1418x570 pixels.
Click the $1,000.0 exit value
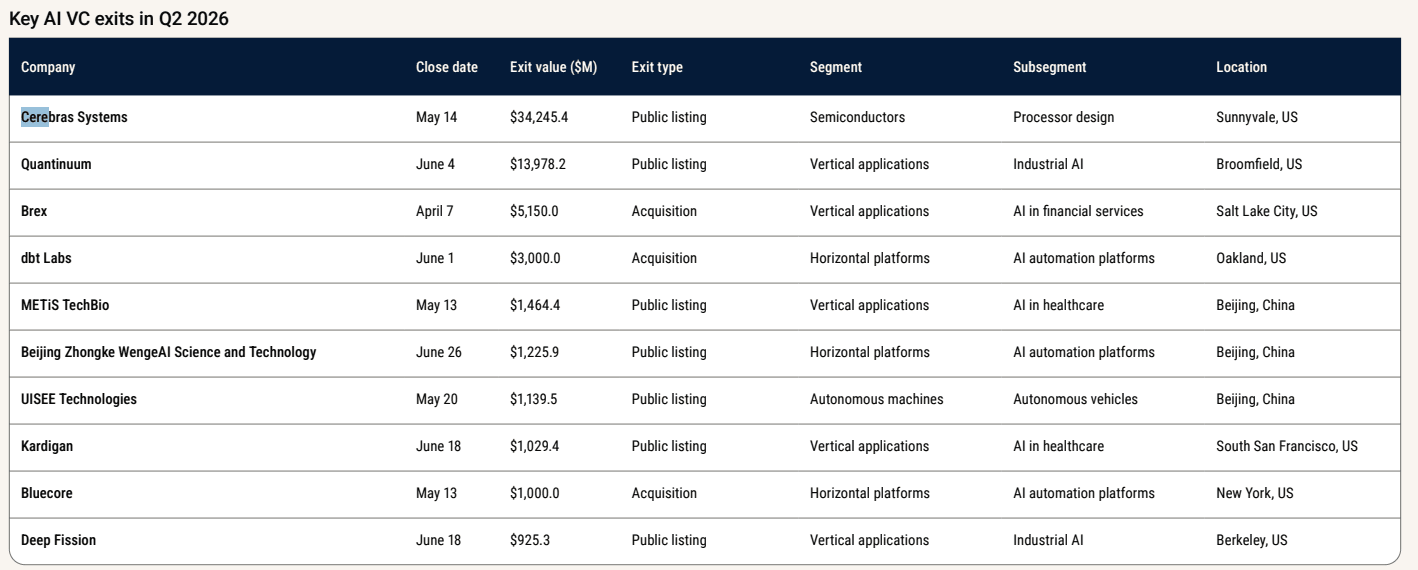[534, 493]
